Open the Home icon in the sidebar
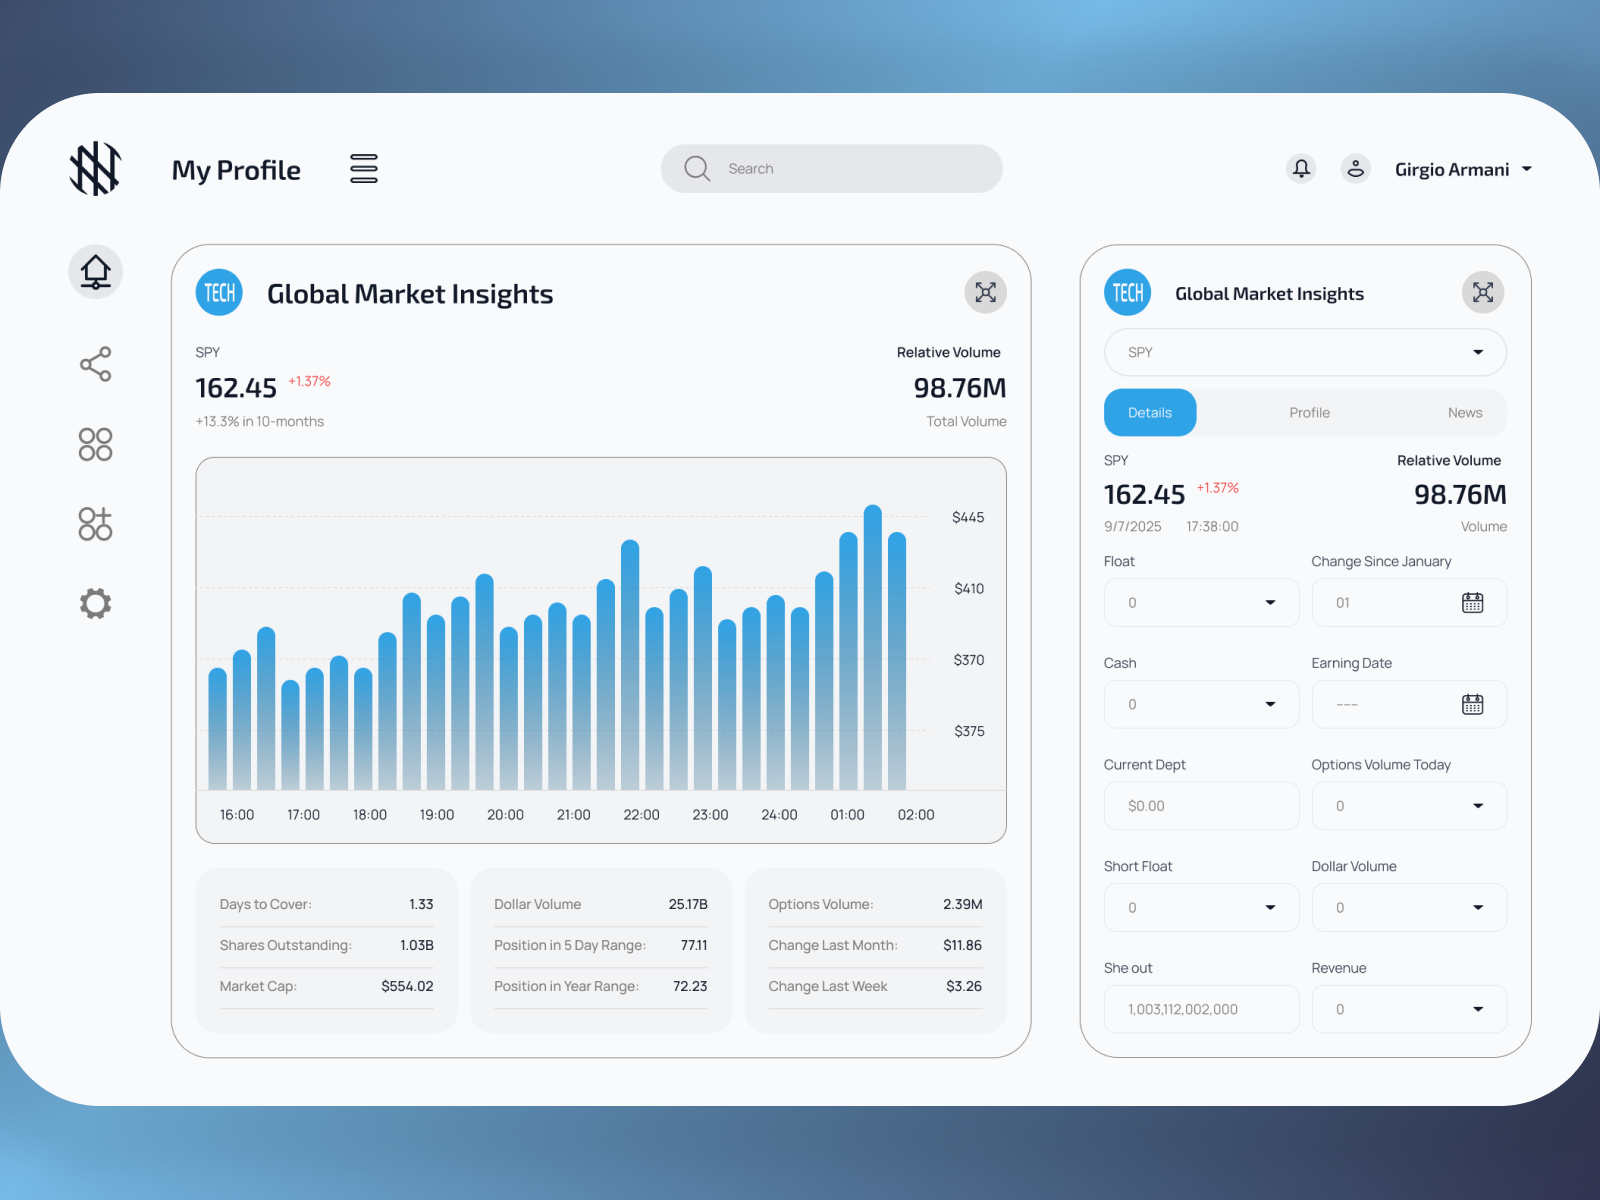The image size is (1600, 1200). point(95,271)
